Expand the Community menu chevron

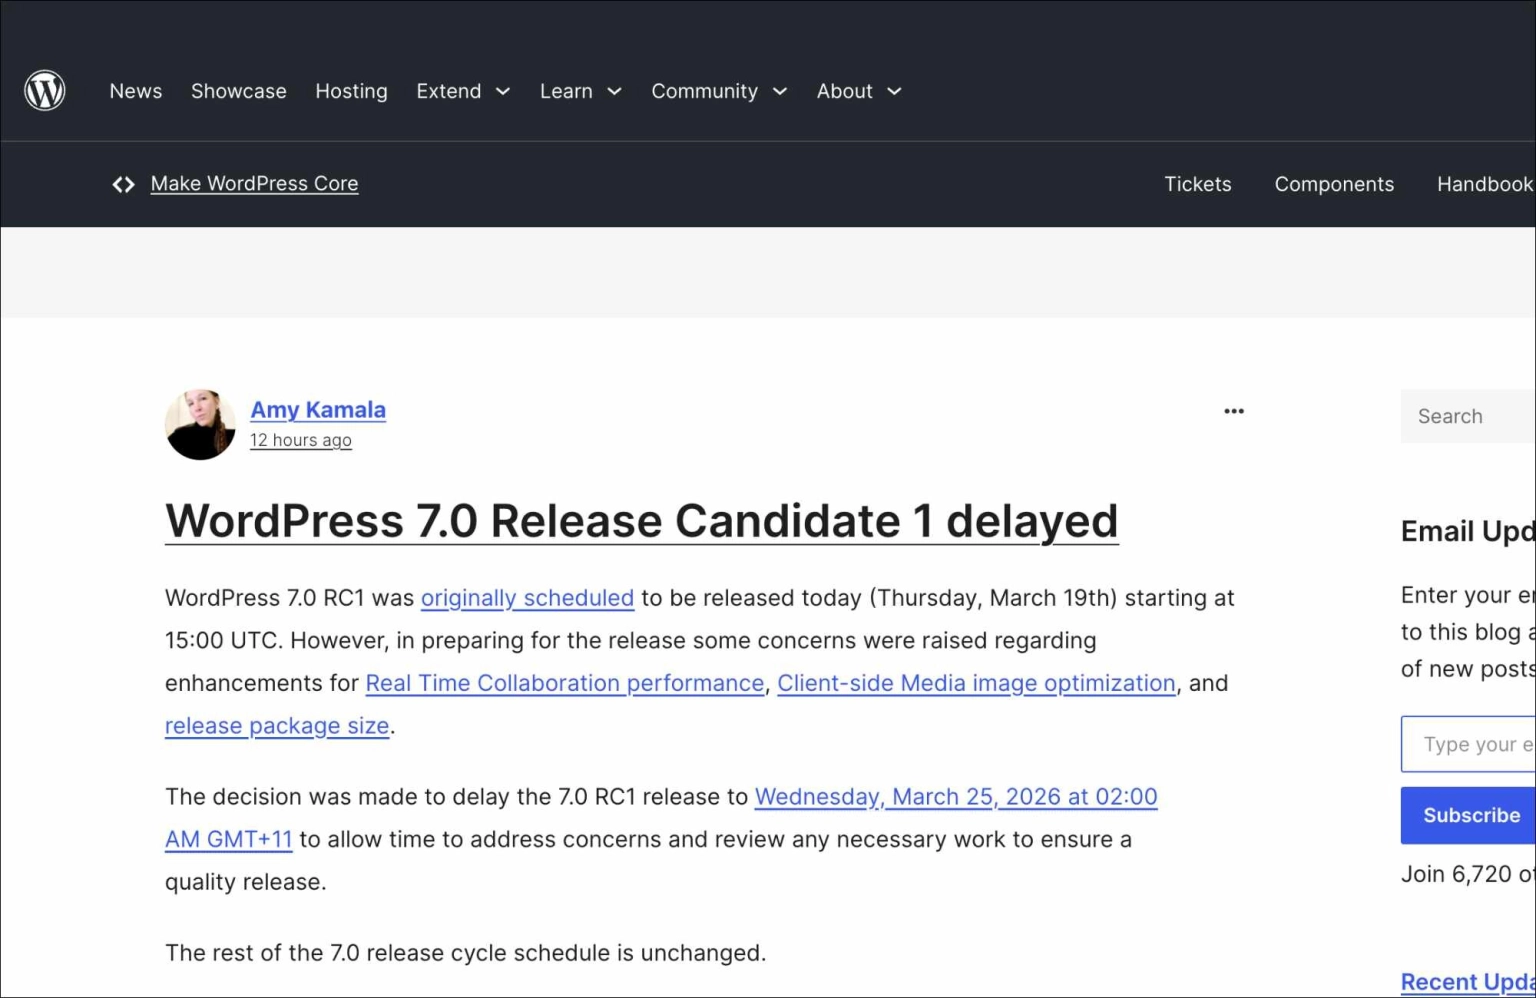[x=780, y=91]
